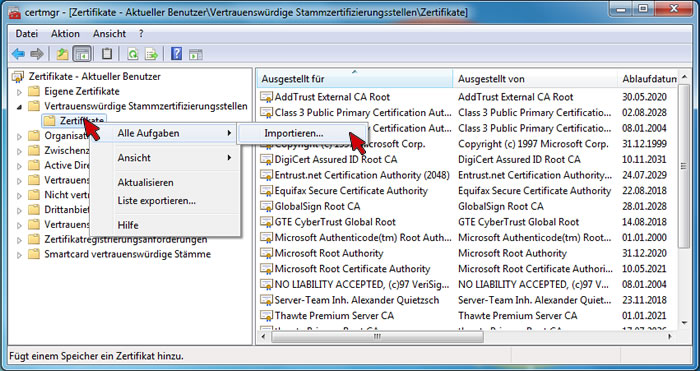Open the Help question mark icon

point(176,54)
